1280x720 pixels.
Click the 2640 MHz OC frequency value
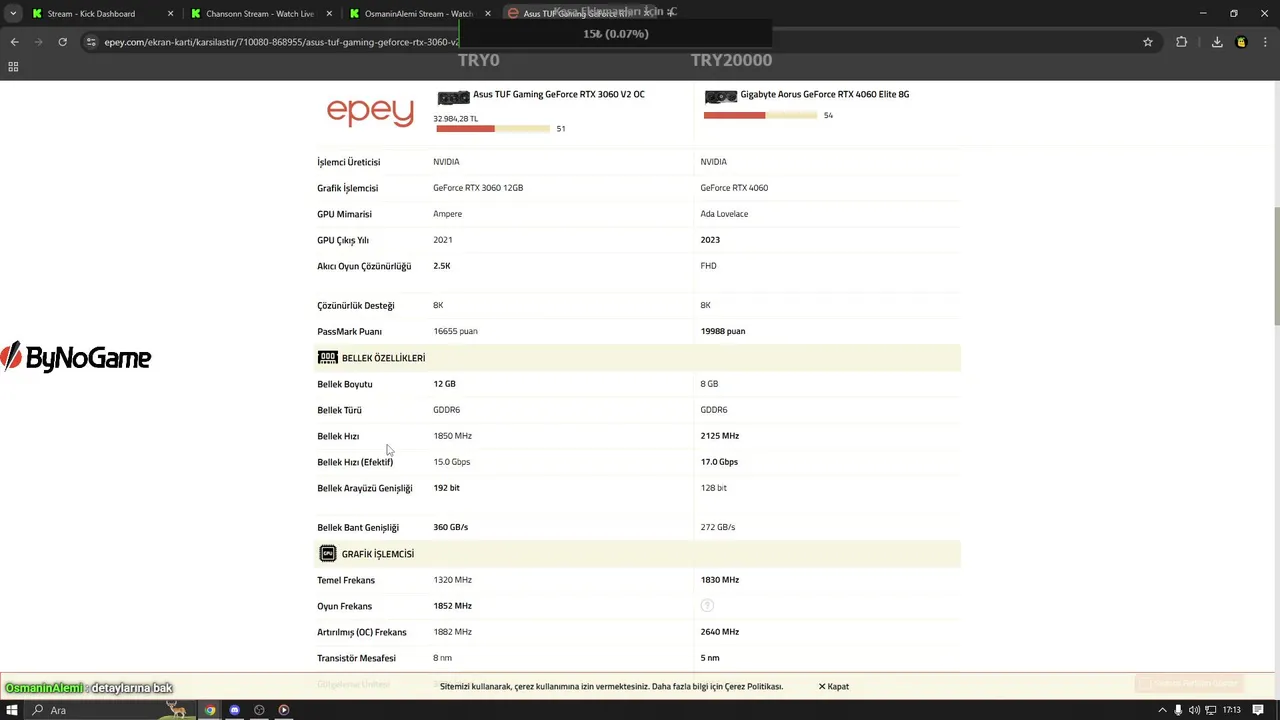[720, 632]
